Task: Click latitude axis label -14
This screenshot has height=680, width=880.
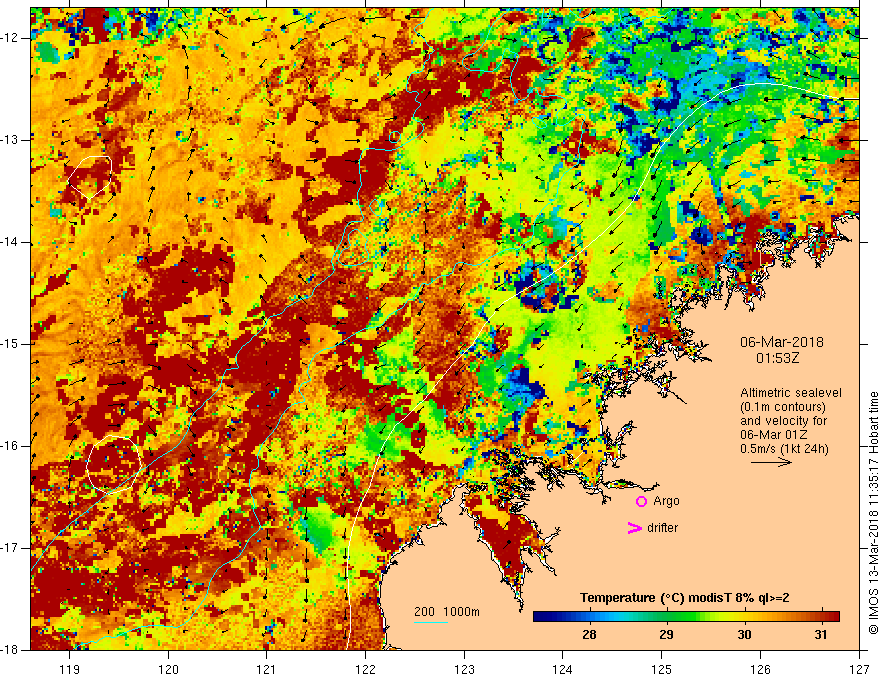Action: 10,242
